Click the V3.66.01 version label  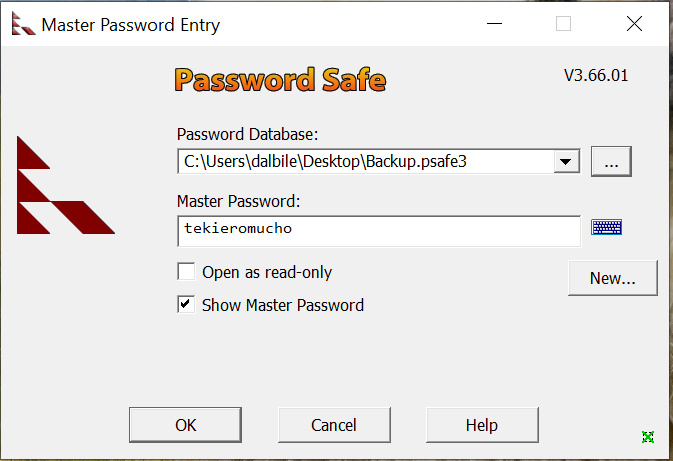coord(596,76)
